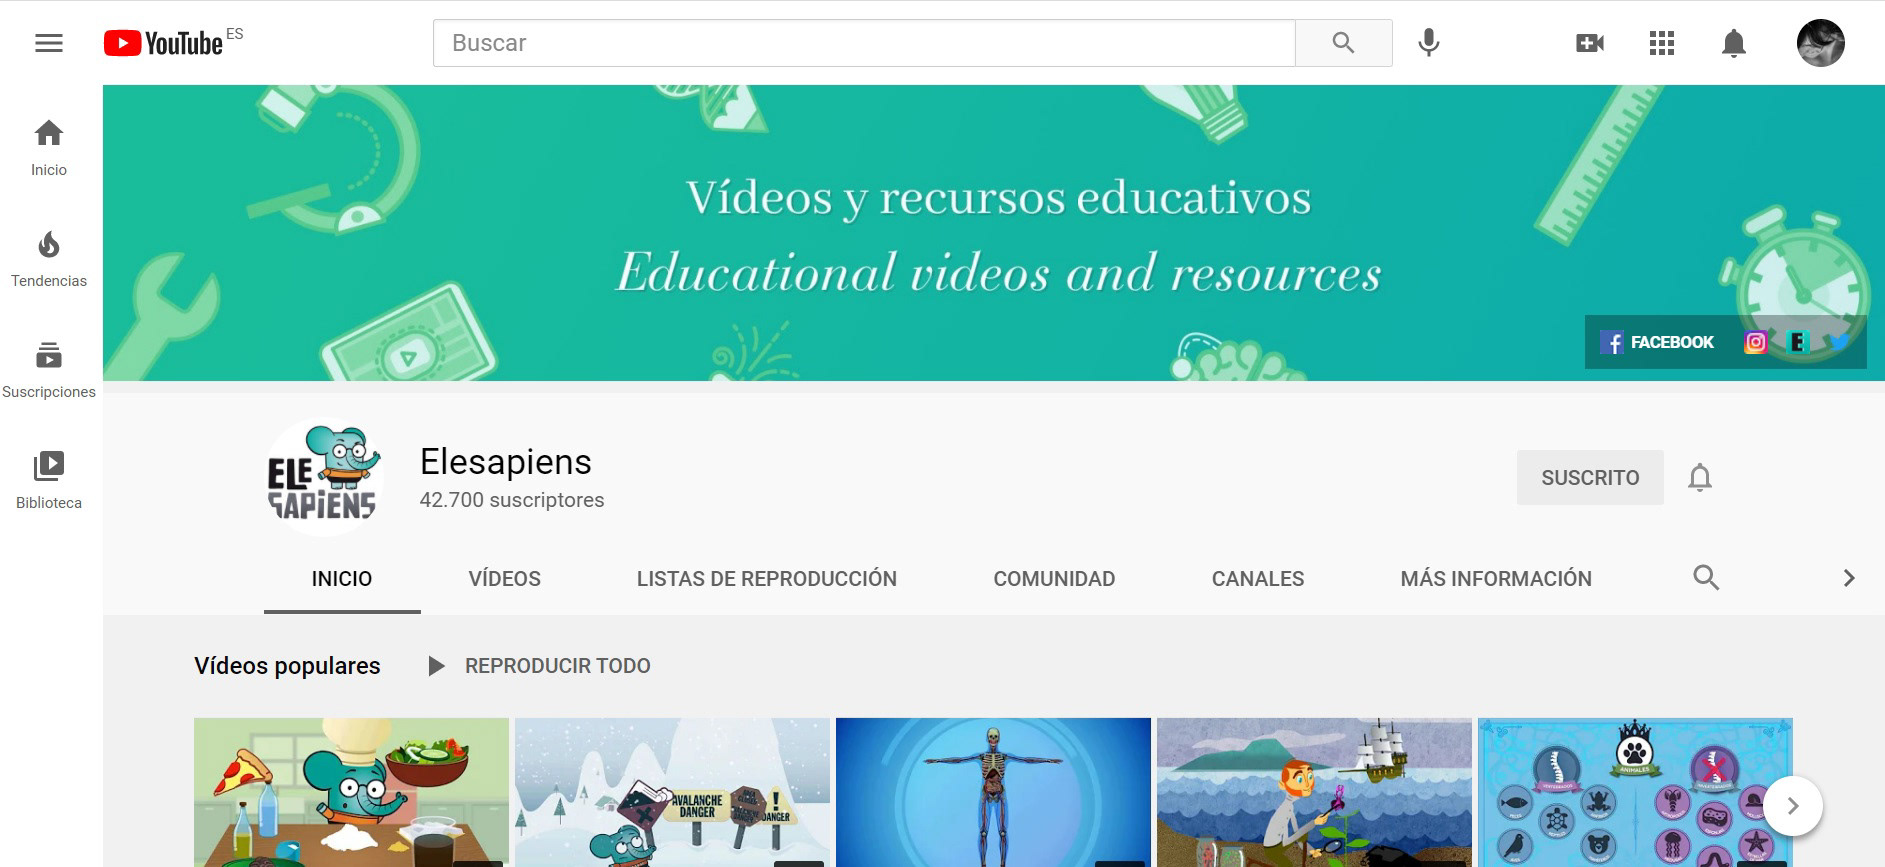Open Tendencias in the sidebar
This screenshot has width=1885, height=867.
(x=49, y=259)
